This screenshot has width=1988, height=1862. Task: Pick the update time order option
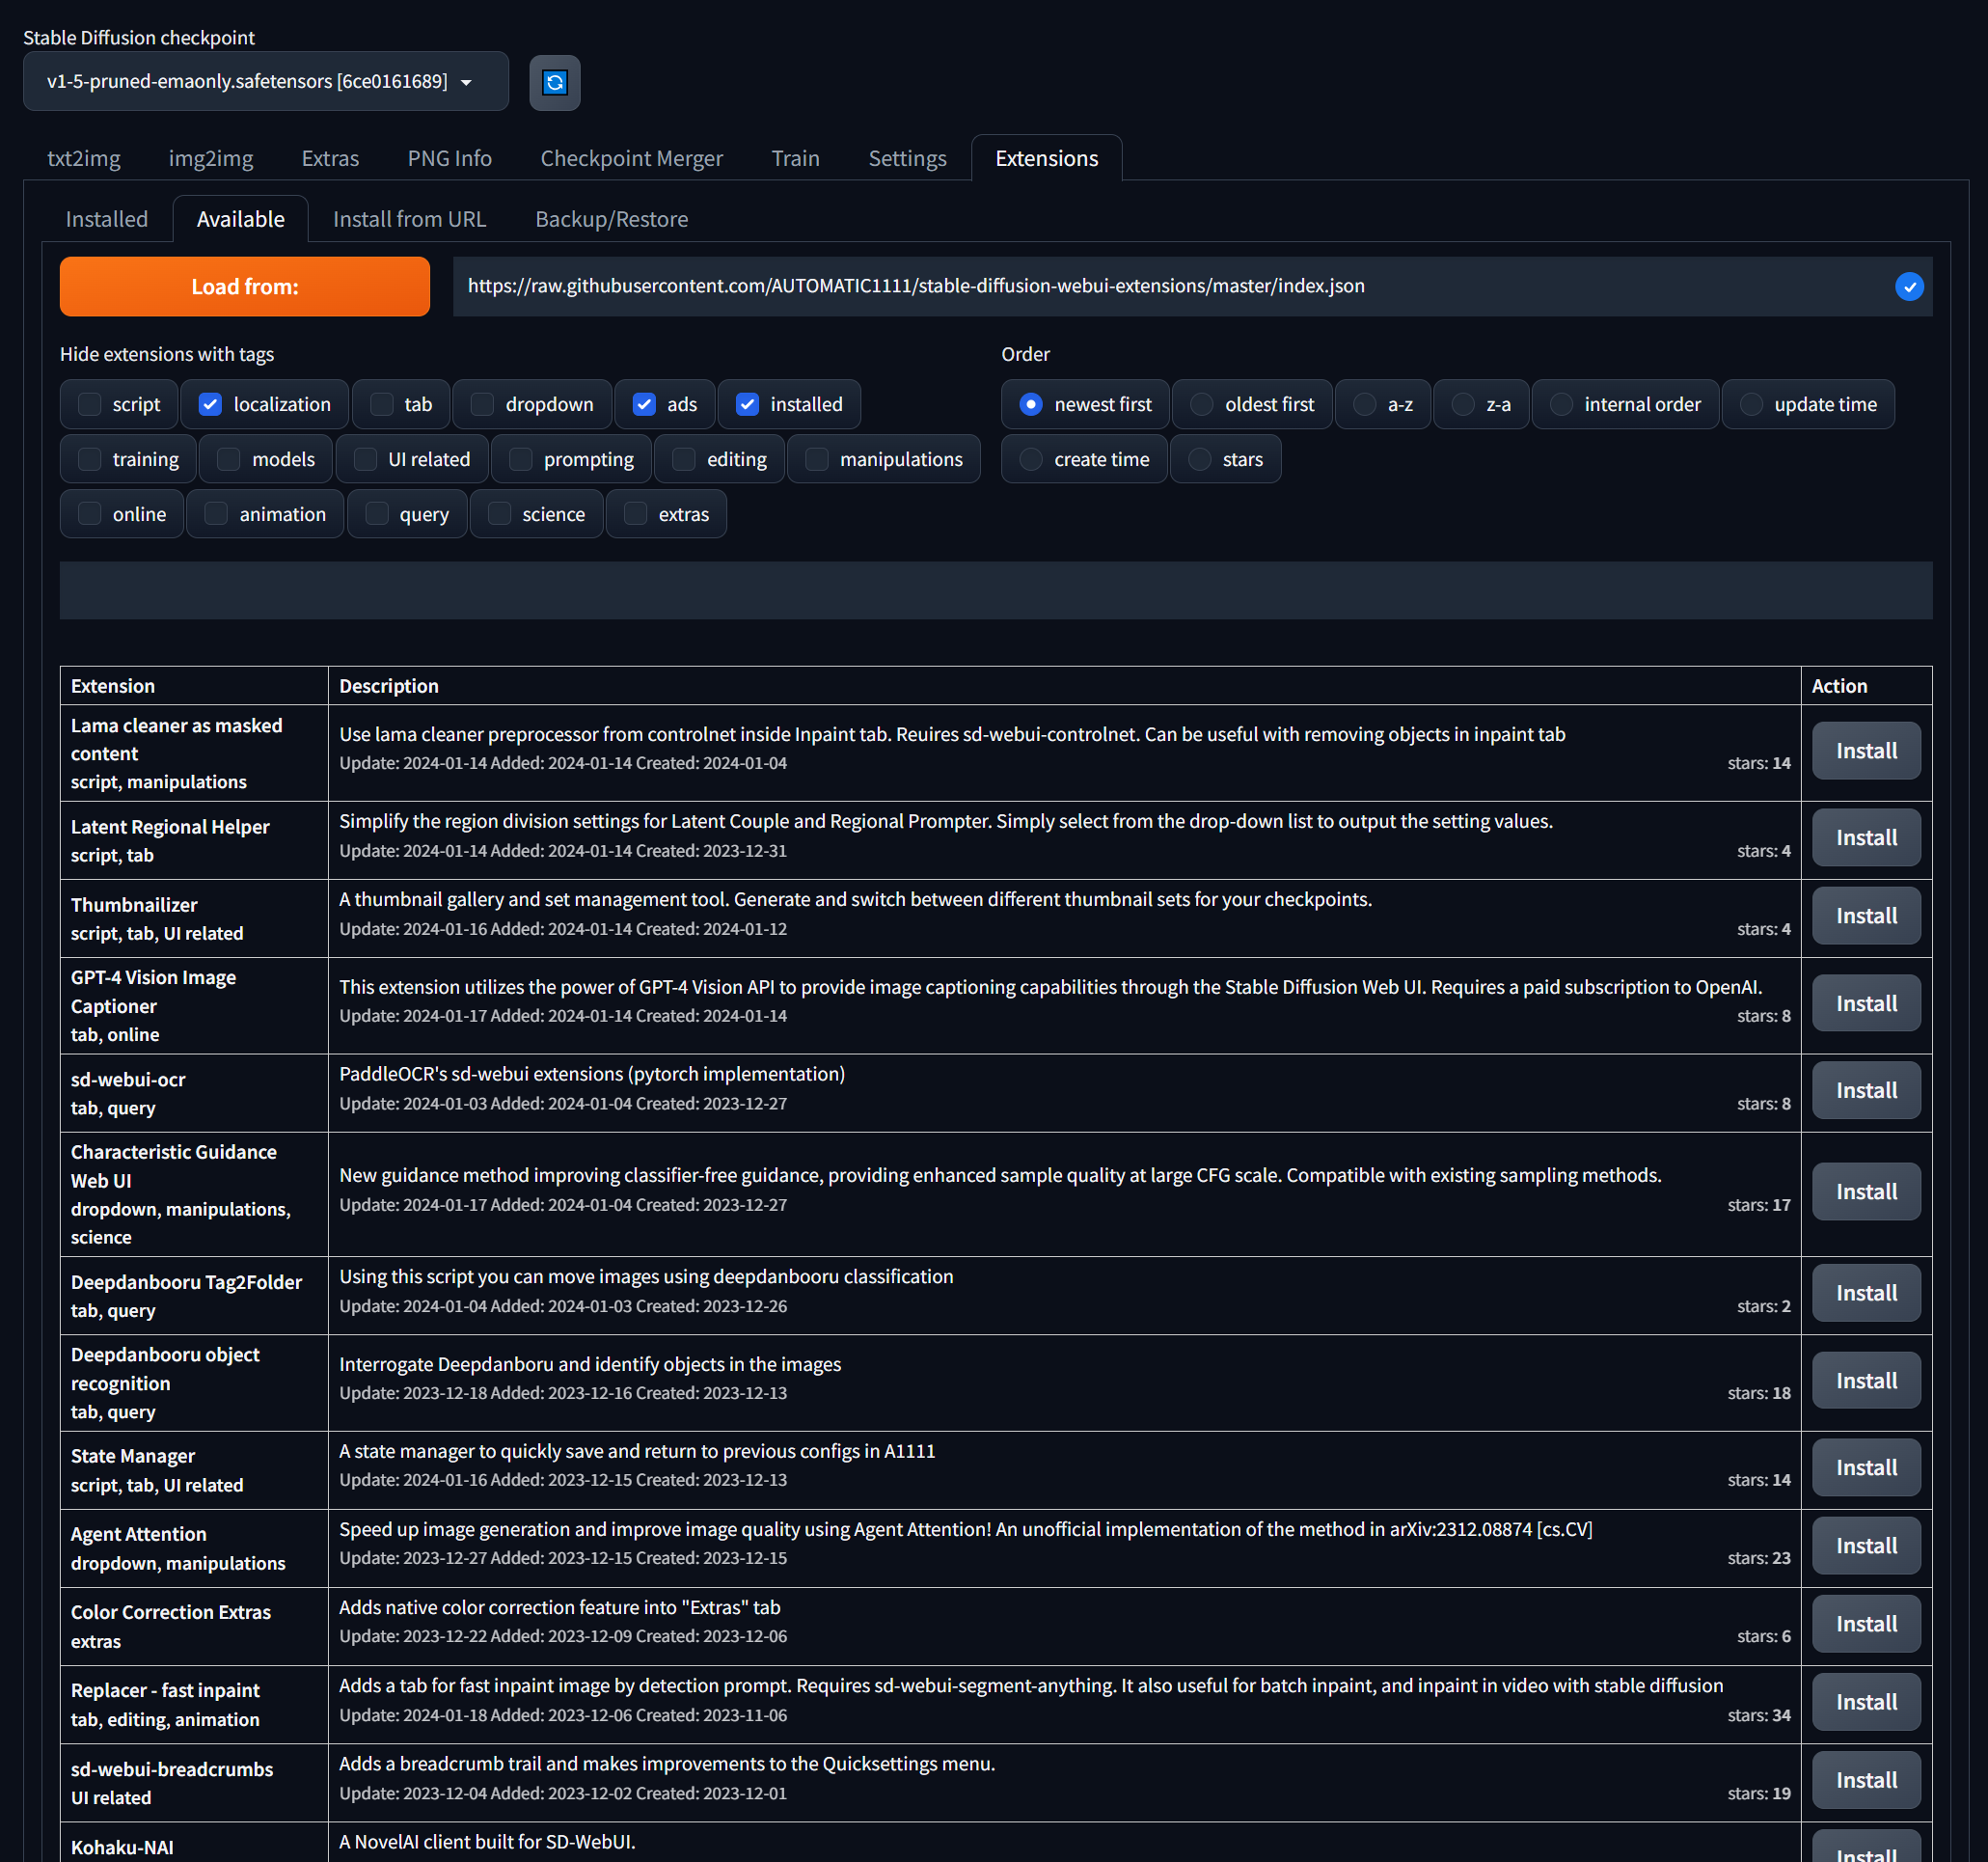point(1750,404)
